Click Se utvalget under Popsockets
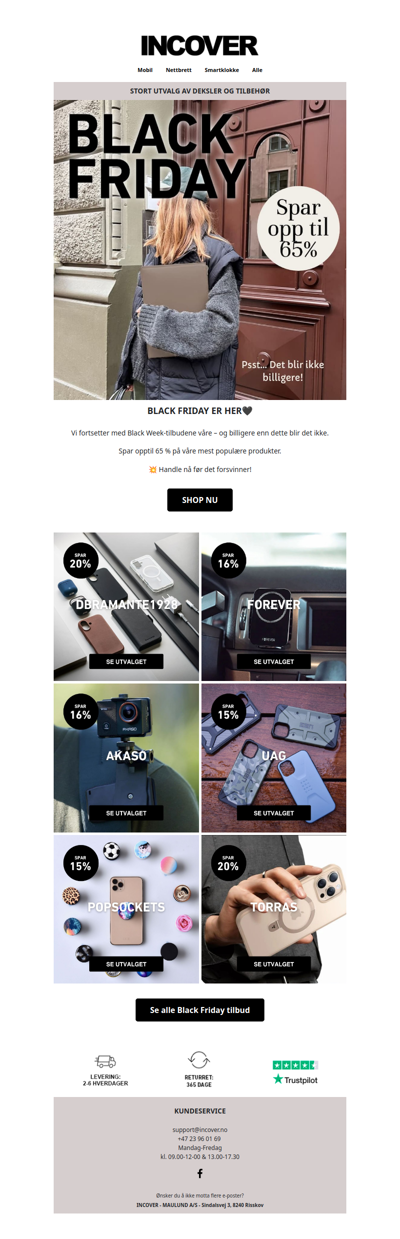This screenshot has height=1239, width=400. pos(126,964)
